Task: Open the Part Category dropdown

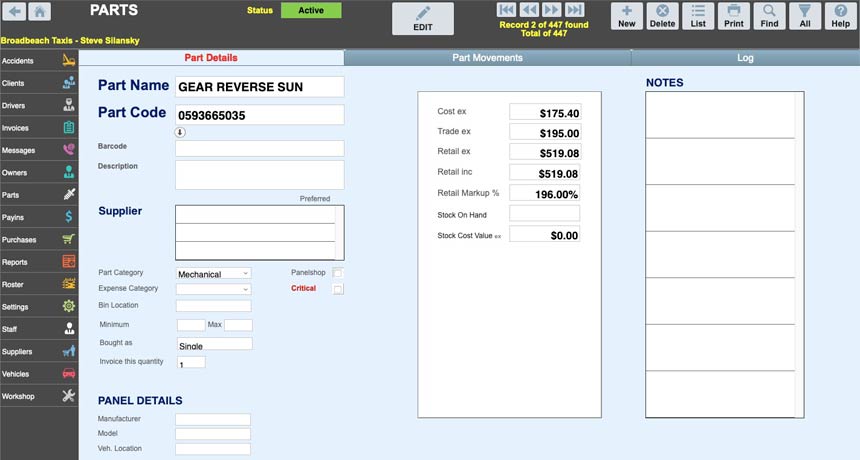Action: click(x=213, y=273)
